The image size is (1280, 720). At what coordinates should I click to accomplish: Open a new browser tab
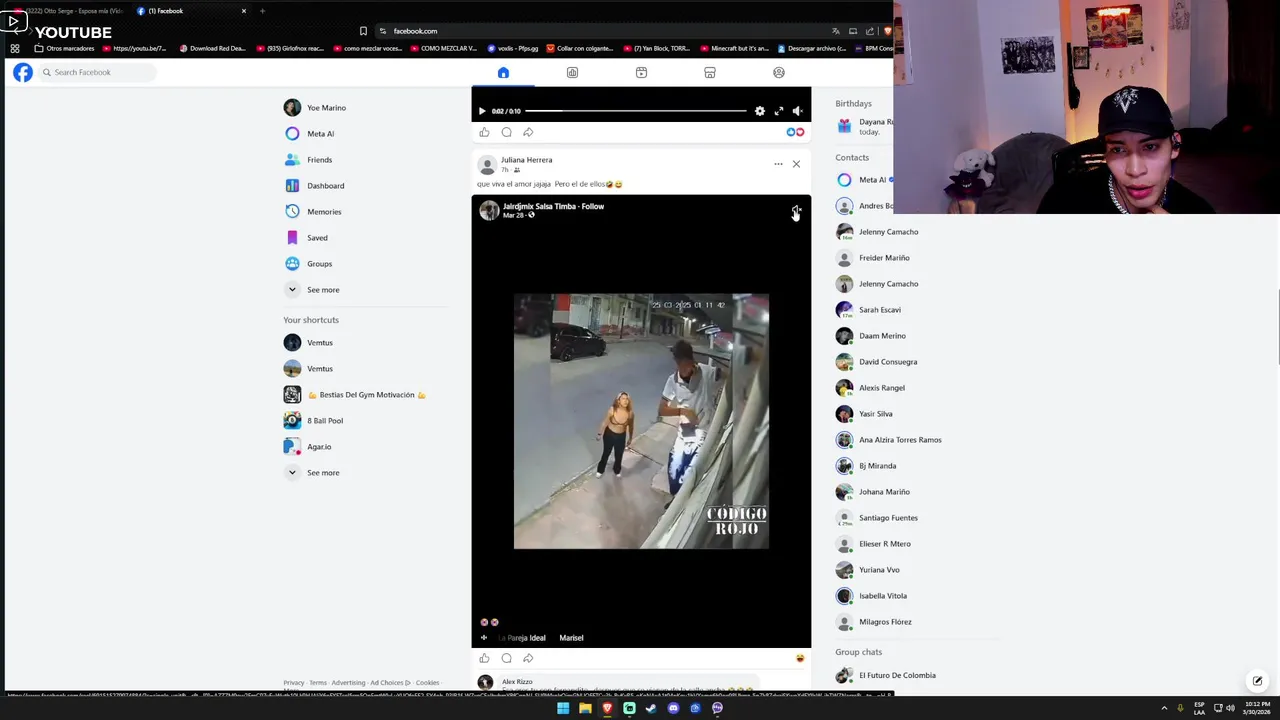(262, 11)
